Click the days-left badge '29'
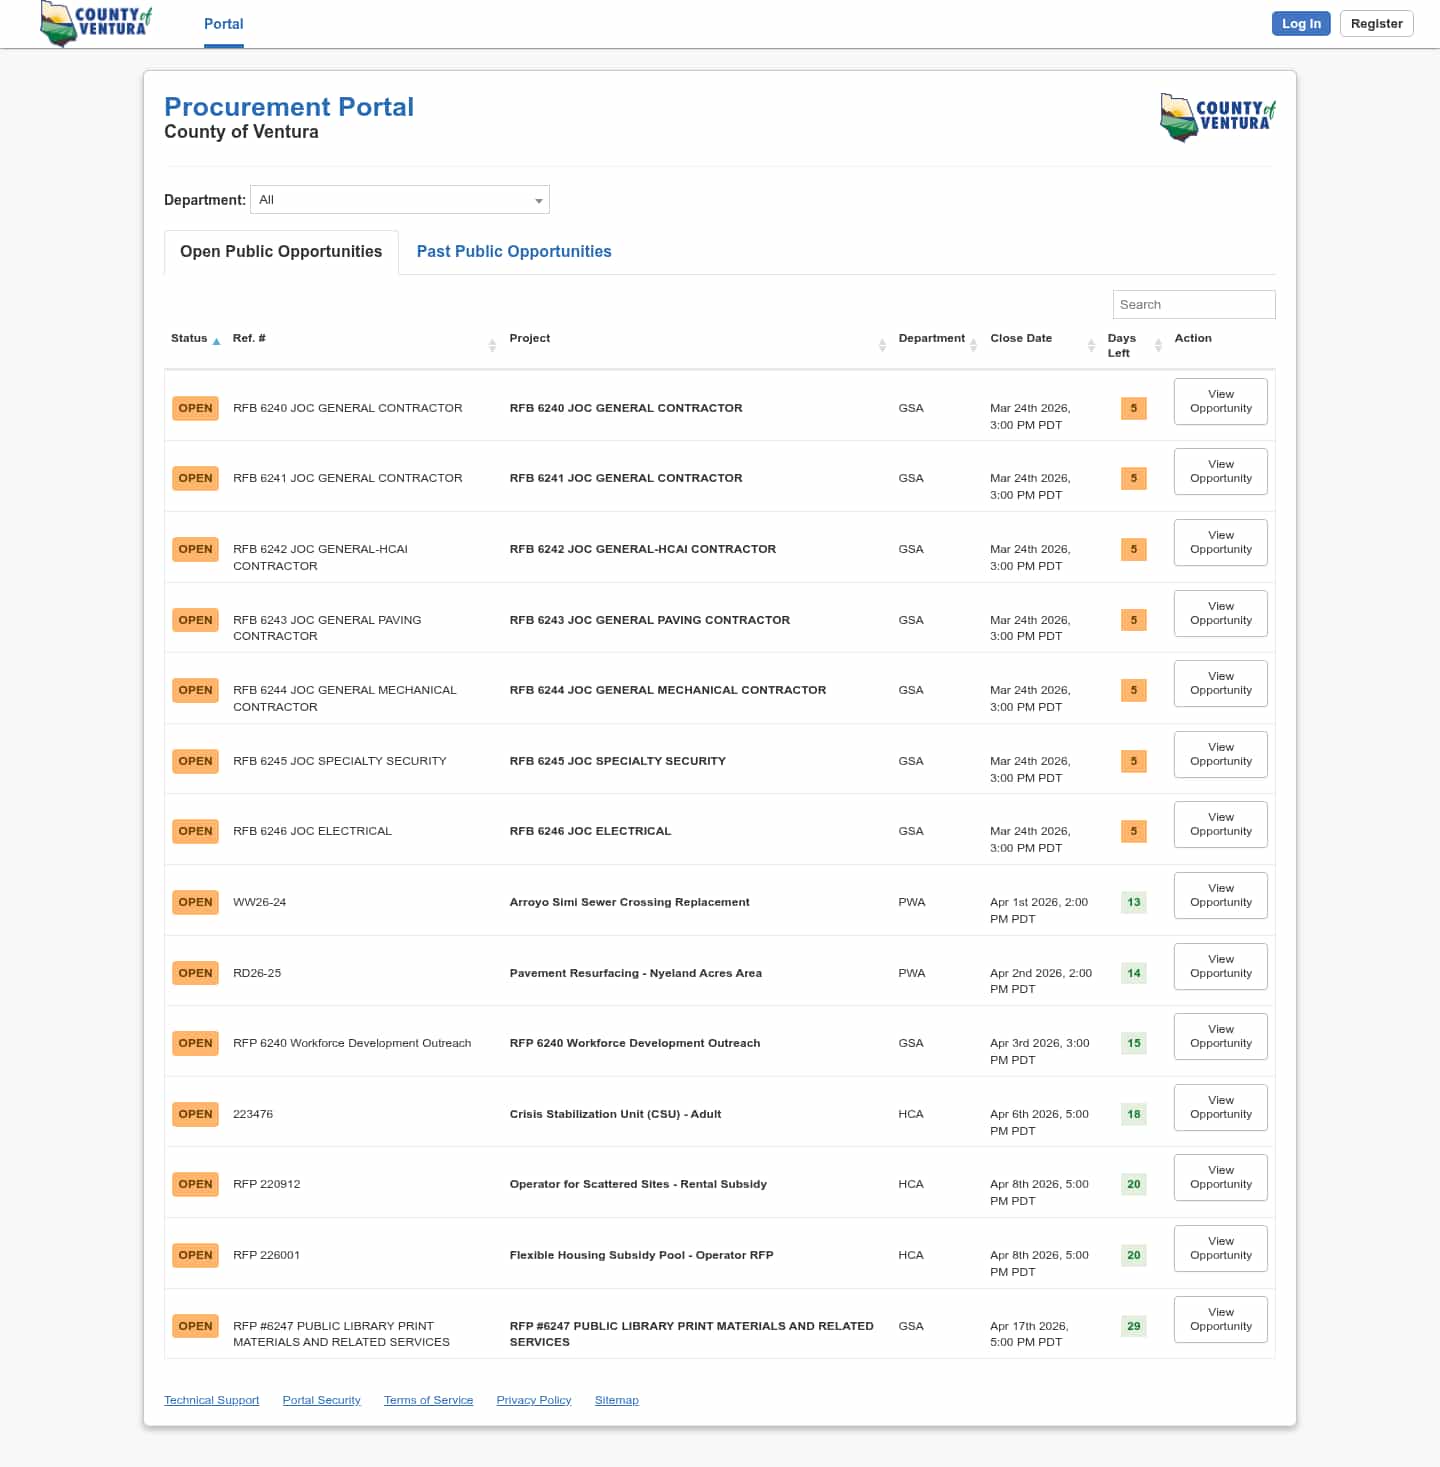This screenshot has width=1440, height=1467. click(x=1134, y=1326)
